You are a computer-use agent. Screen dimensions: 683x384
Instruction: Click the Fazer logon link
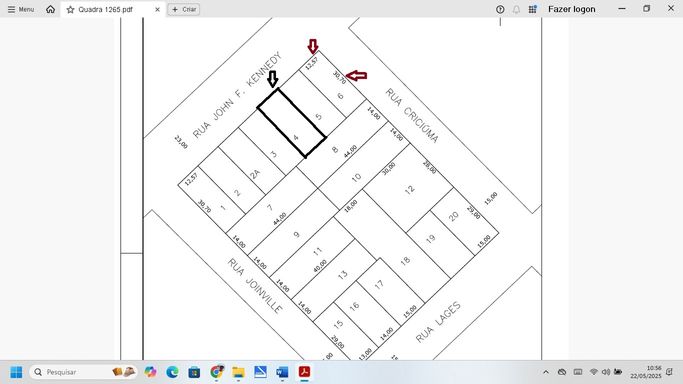[571, 9]
